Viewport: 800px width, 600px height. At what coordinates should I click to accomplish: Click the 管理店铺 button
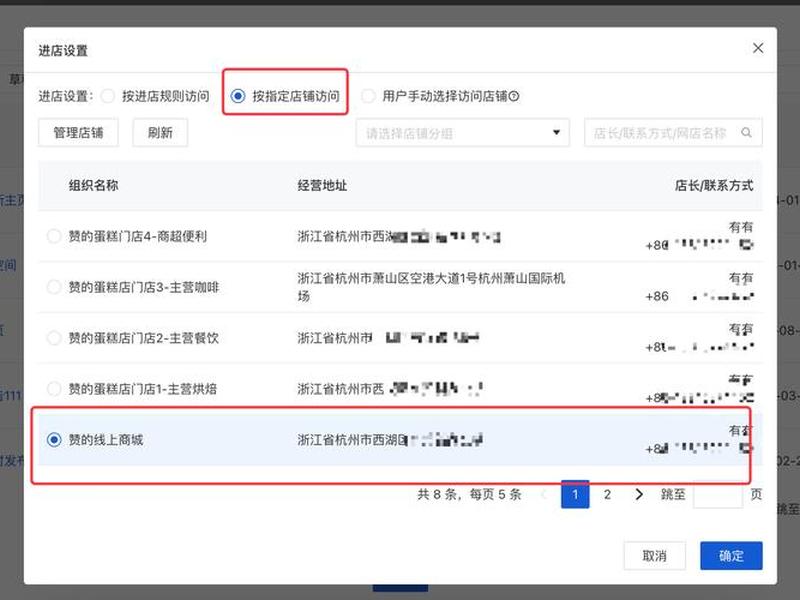click(x=79, y=133)
